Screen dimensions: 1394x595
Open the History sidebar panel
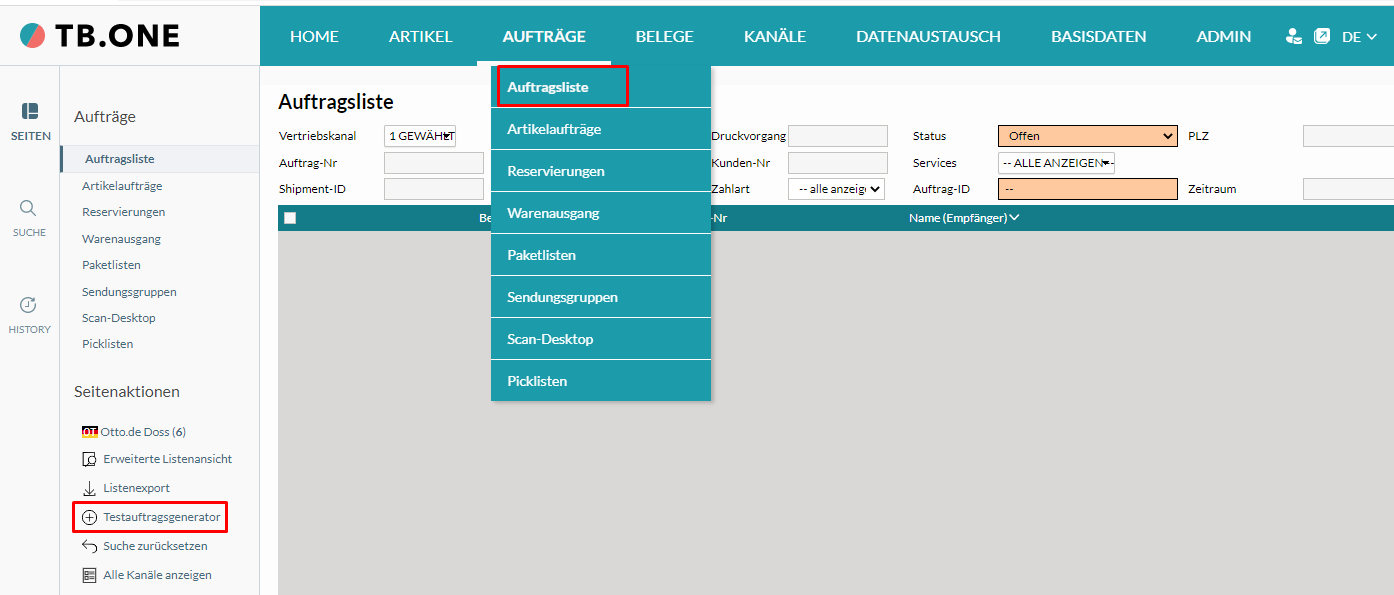[x=29, y=315]
